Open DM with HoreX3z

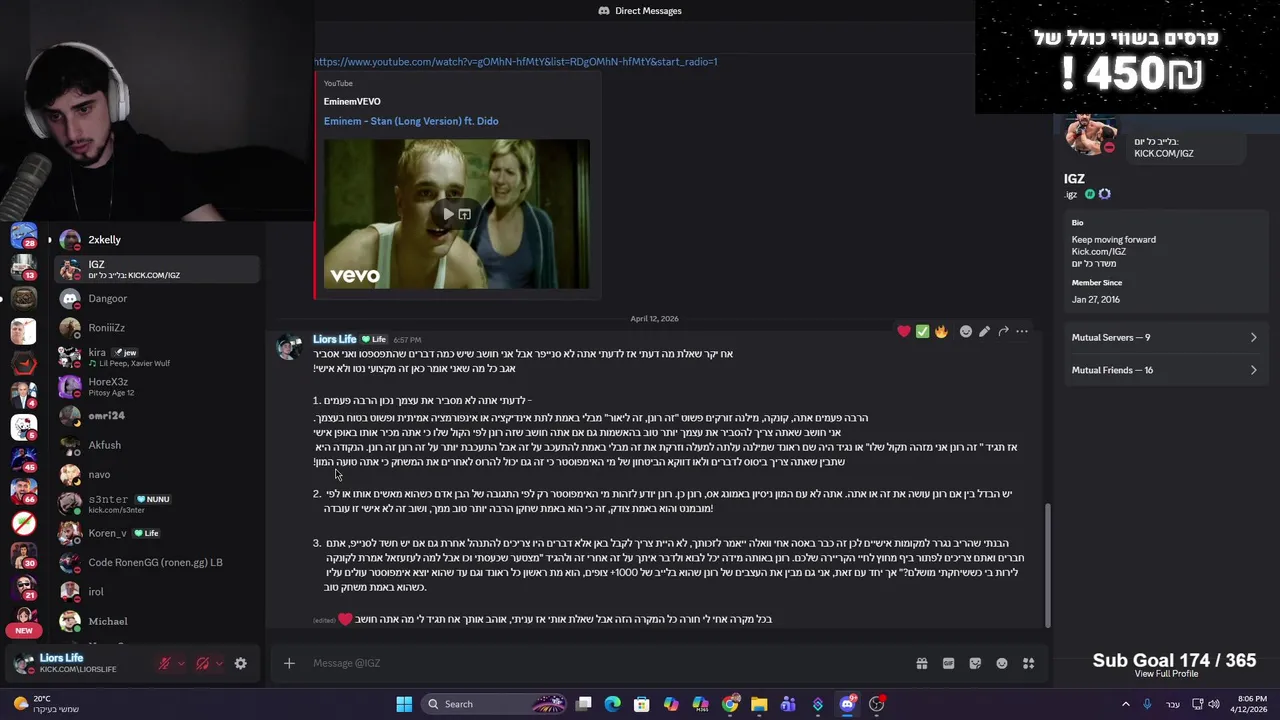(x=156, y=386)
